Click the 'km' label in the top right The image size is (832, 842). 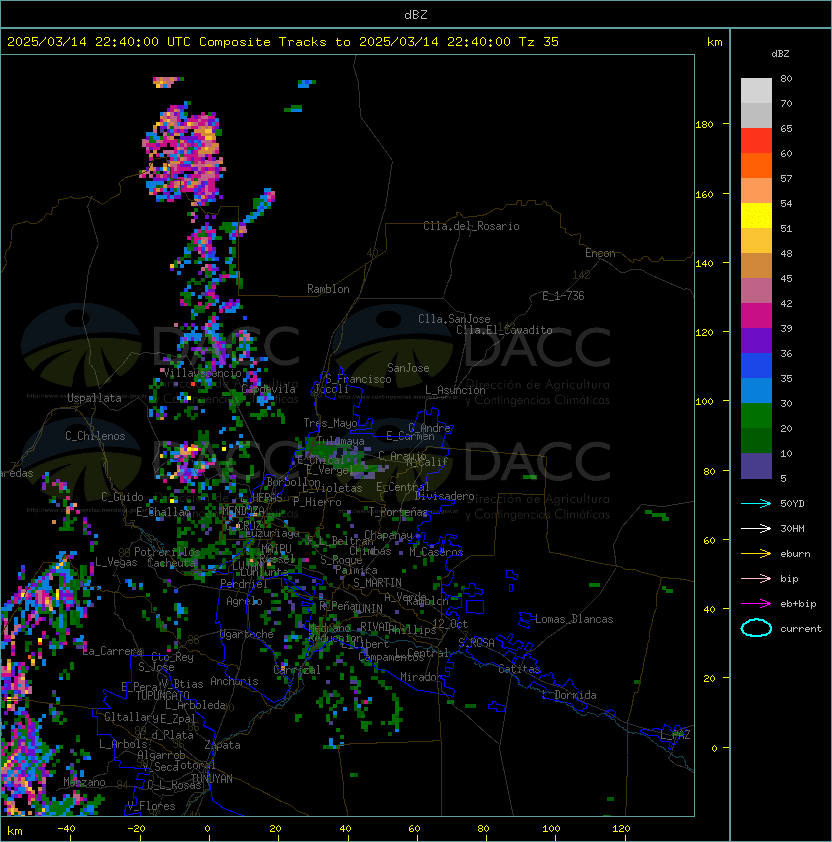click(714, 42)
